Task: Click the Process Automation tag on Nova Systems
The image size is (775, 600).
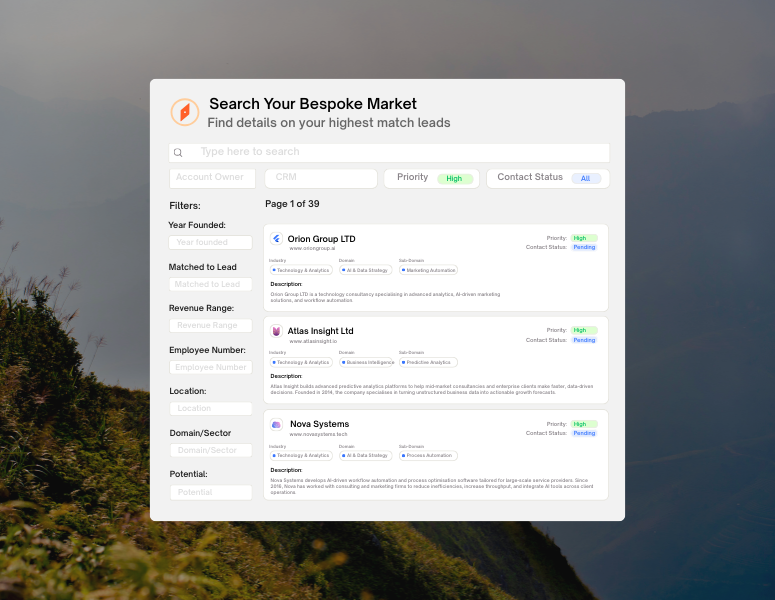Action: tap(428, 455)
